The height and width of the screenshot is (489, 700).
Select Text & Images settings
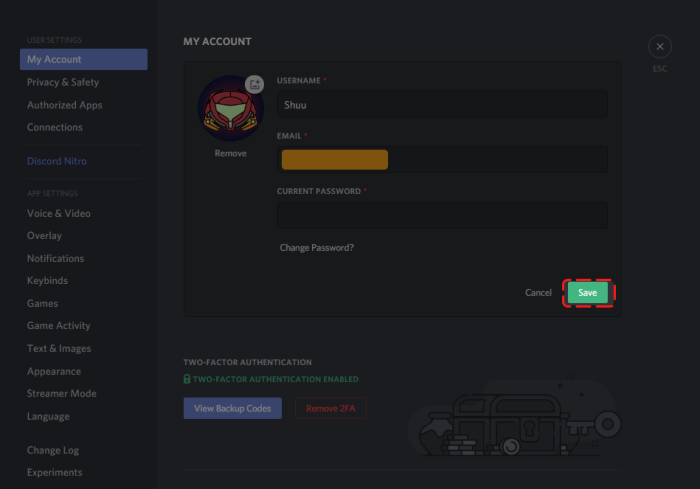point(59,349)
